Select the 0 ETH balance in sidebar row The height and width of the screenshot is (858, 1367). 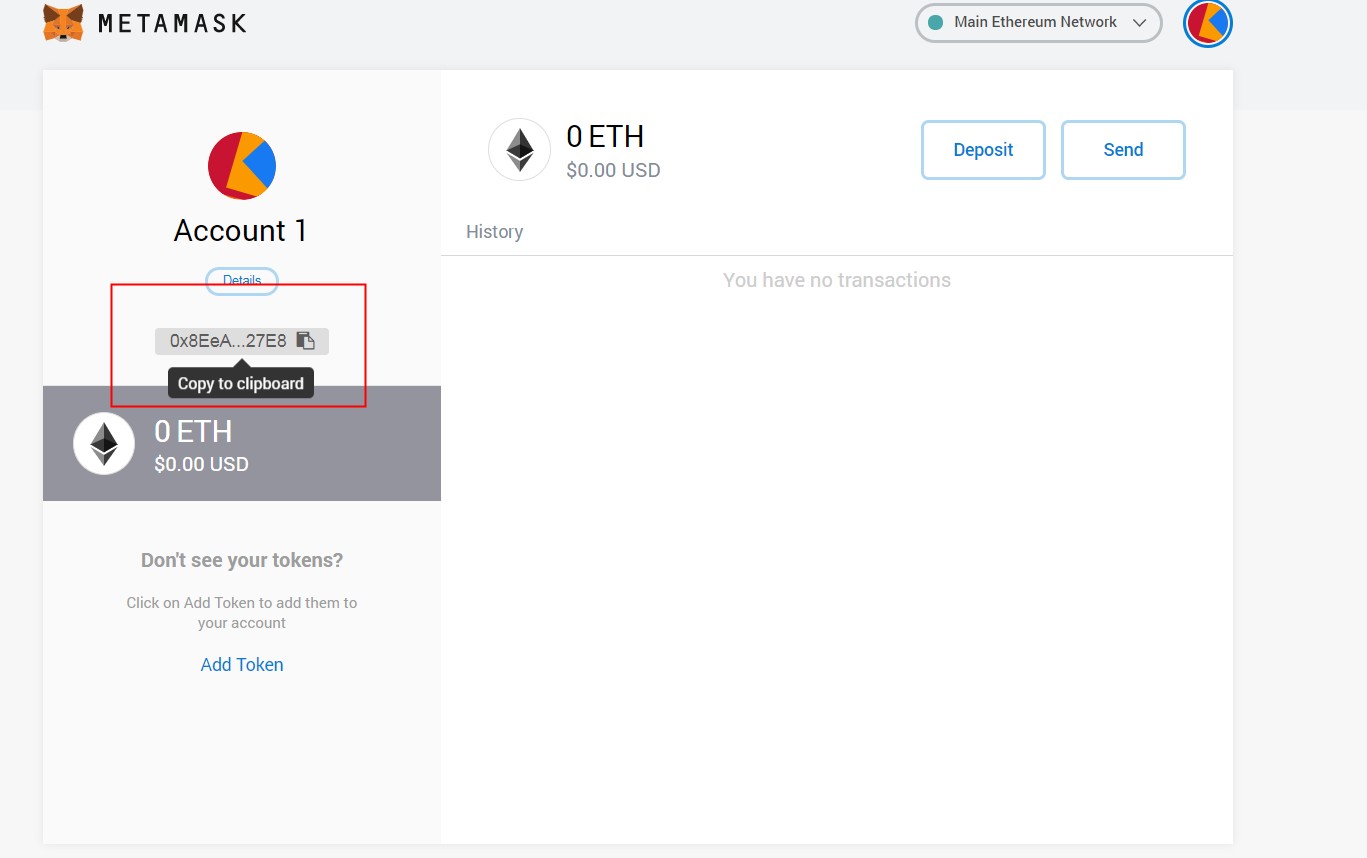[193, 432]
